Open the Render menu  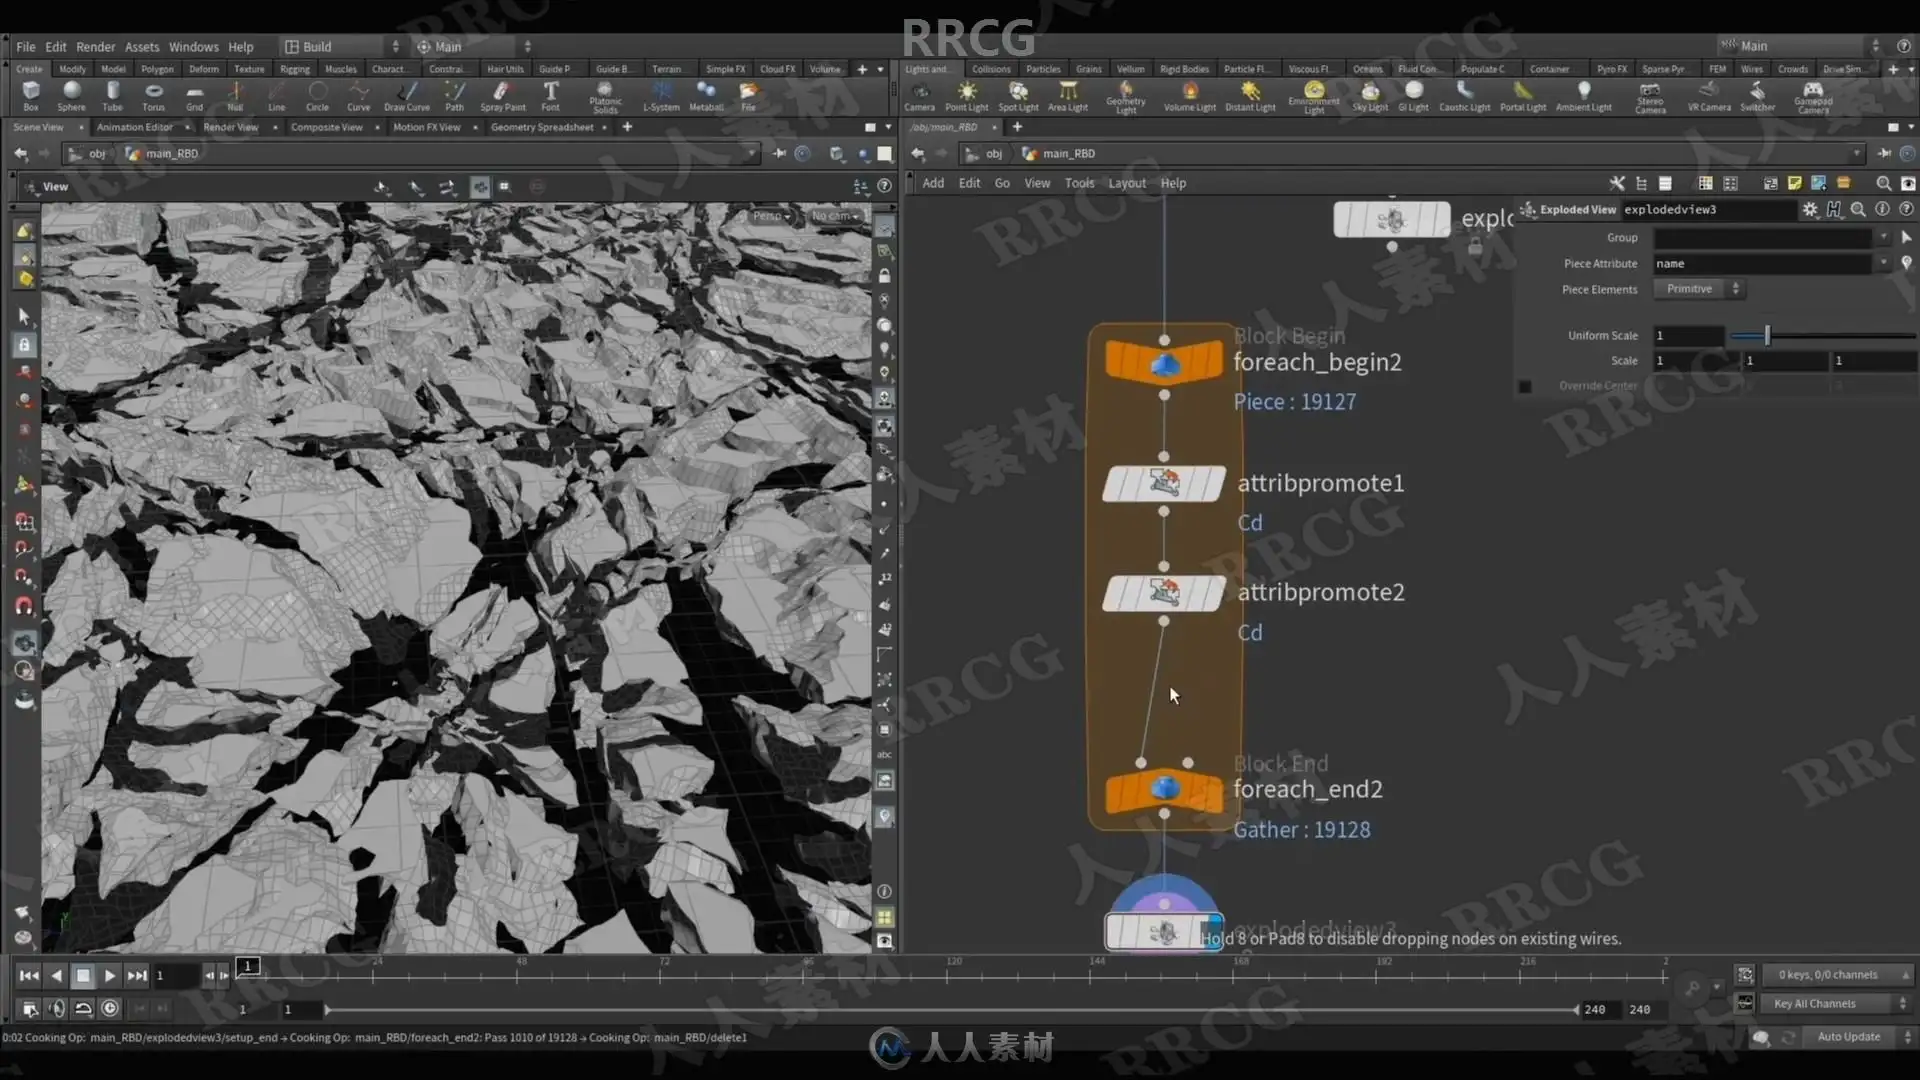95,47
